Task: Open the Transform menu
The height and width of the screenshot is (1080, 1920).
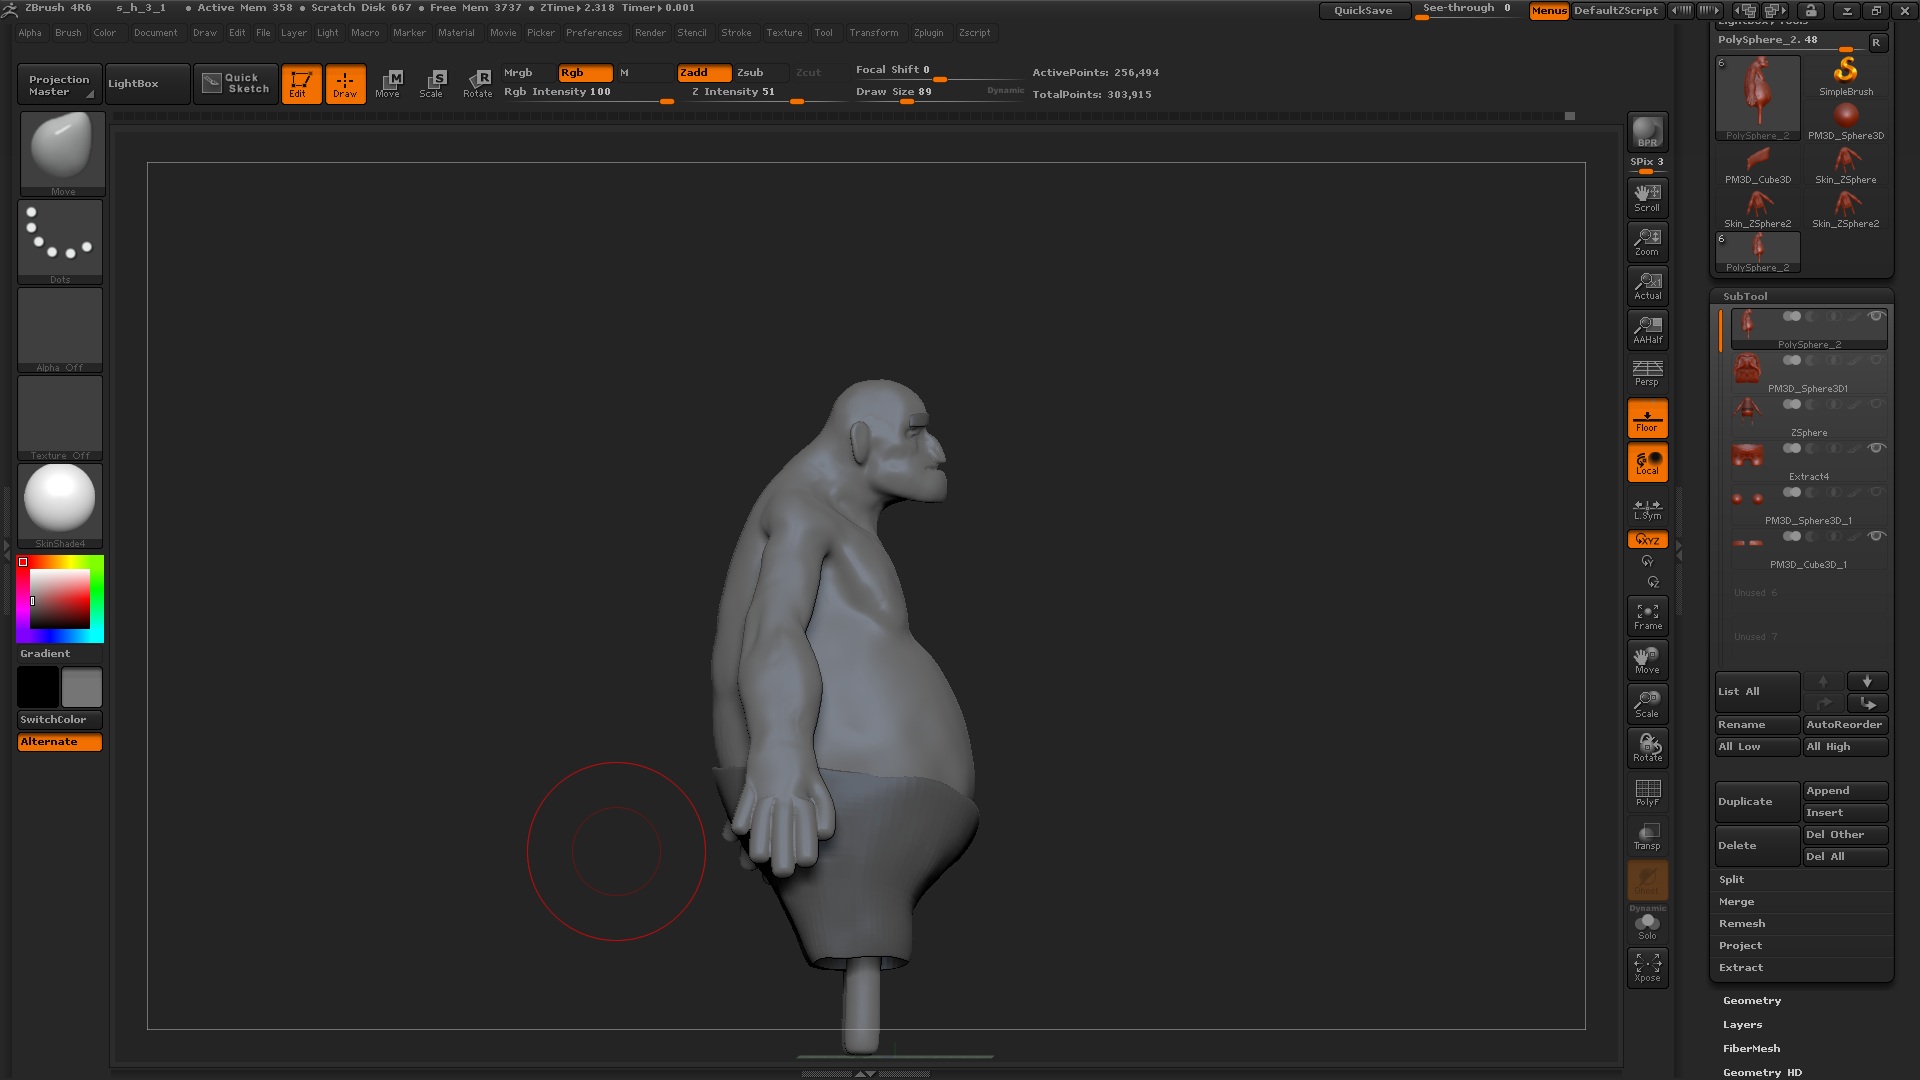Action: (873, 33)
